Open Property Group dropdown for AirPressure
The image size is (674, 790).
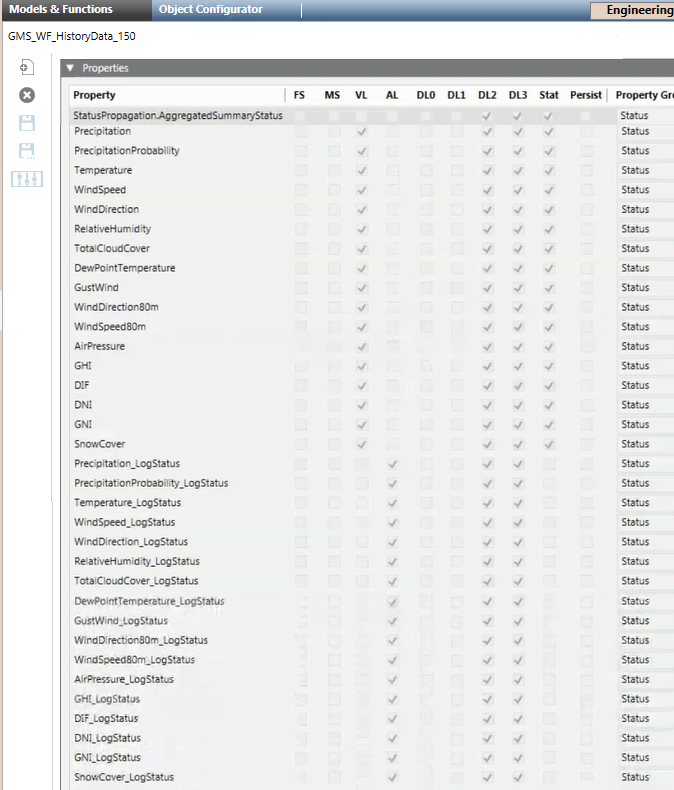tap(645, 347)
